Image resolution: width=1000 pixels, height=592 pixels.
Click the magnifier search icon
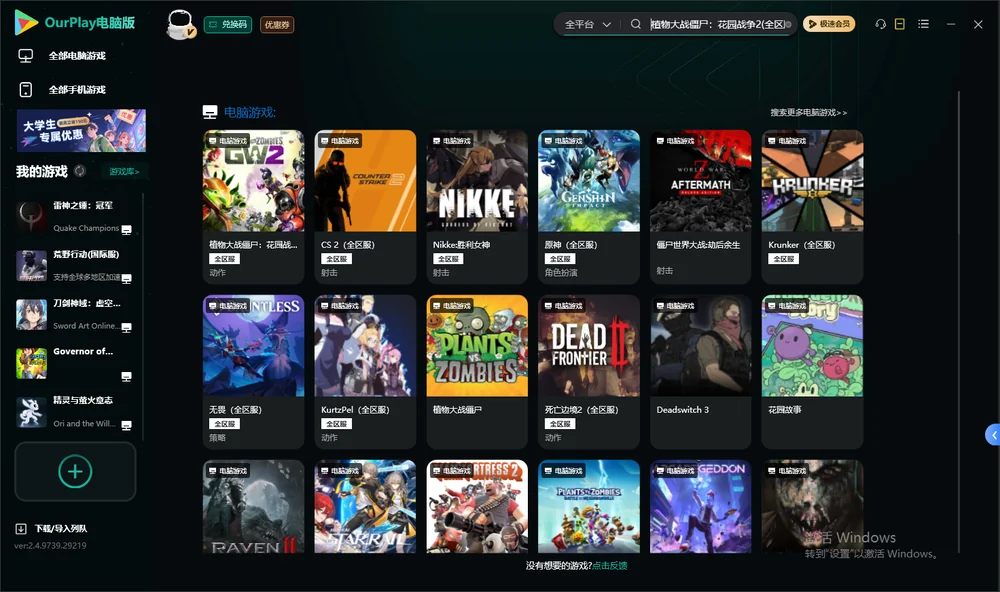[x=636, y=24]
